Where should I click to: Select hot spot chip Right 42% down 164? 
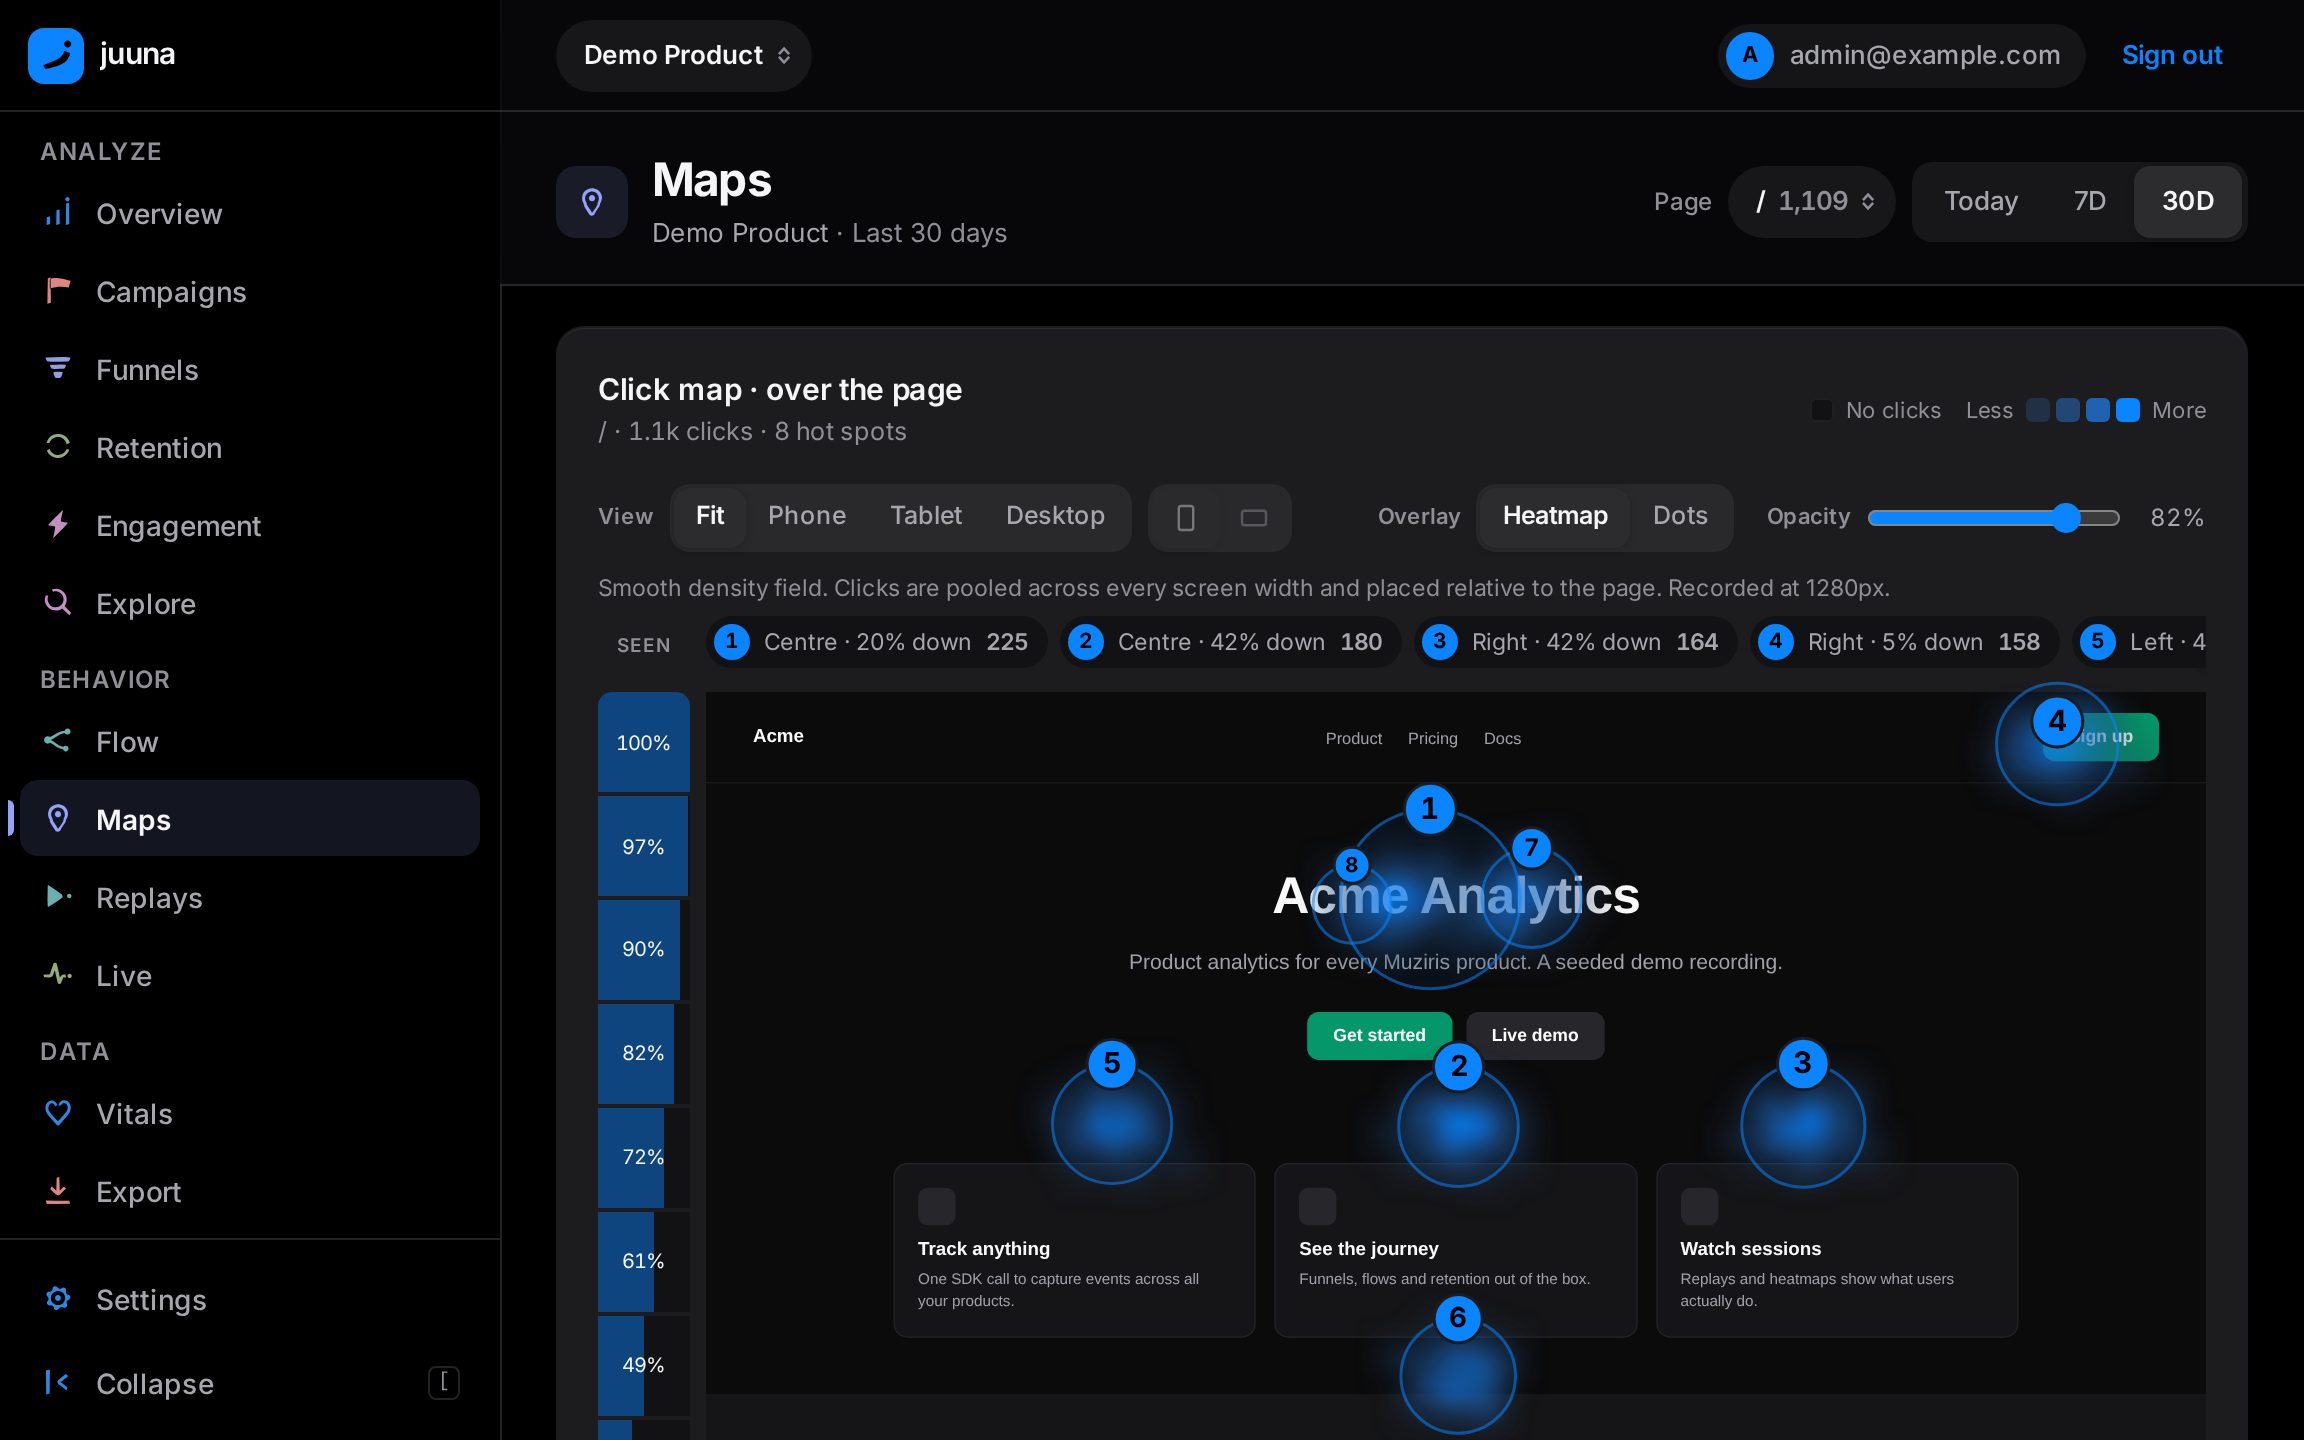(1576, 642)
